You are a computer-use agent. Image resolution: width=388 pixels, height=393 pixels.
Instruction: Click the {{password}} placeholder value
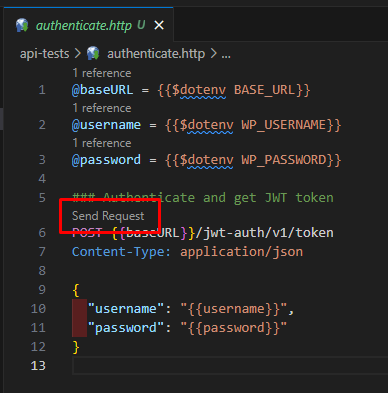point(234,328)
